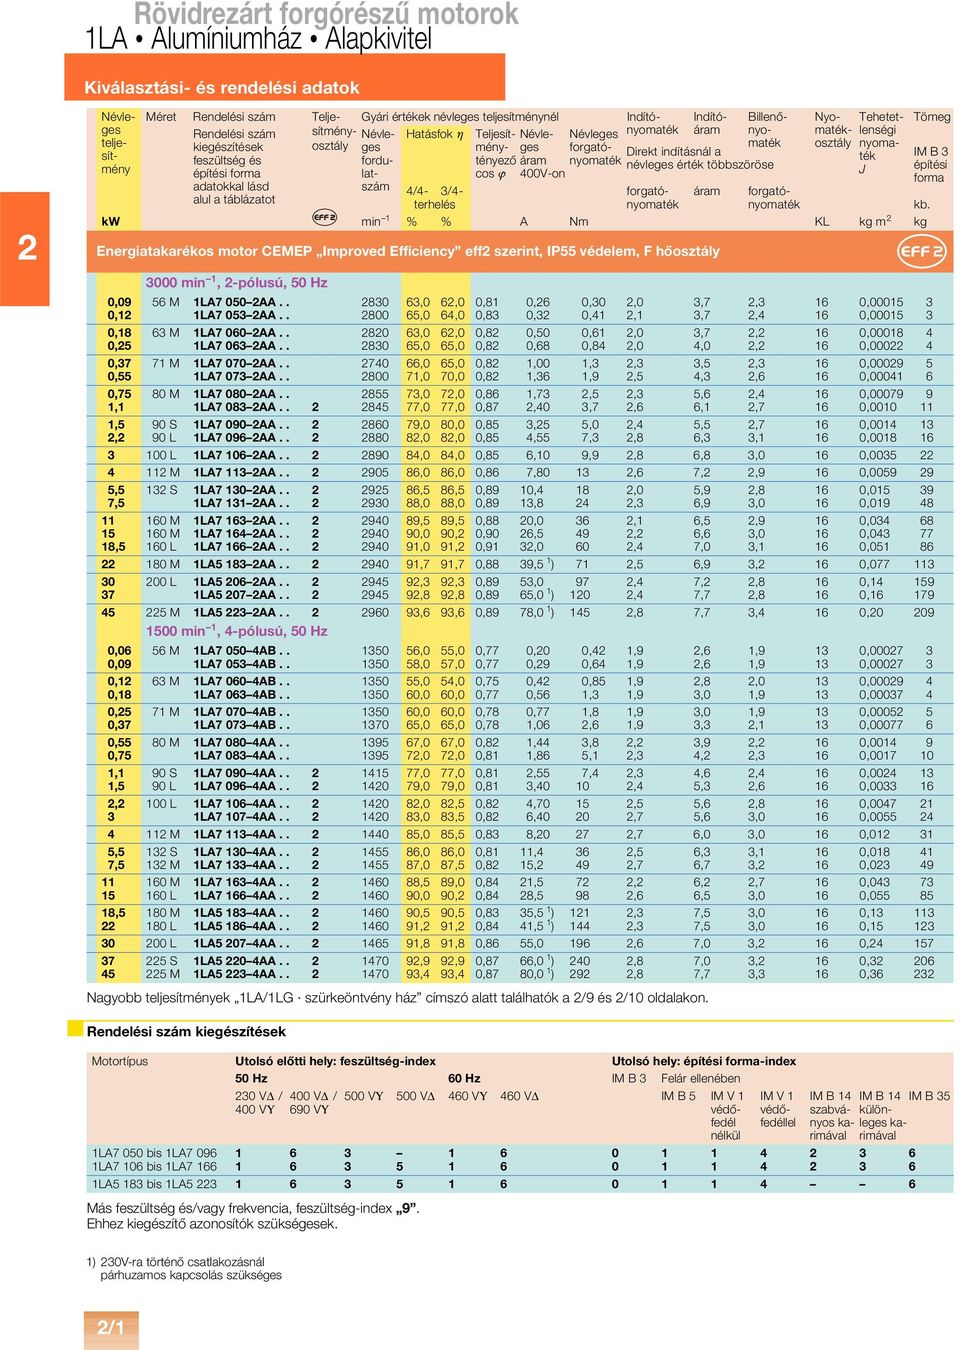This screenshot has width=960, height=1350.
Task: Click order number 1LA7 131–2AA
Action: pyautogui.click(x=241, y=503)
